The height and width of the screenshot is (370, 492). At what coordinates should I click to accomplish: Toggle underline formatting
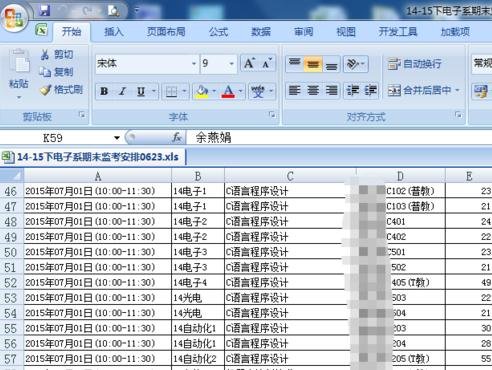point(141,91)
